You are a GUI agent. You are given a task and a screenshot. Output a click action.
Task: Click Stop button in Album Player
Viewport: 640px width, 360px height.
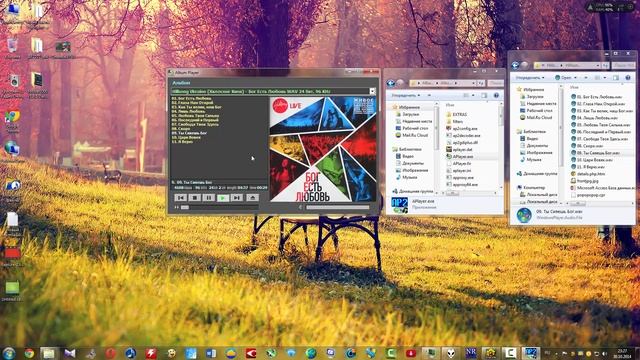[195, 198]
